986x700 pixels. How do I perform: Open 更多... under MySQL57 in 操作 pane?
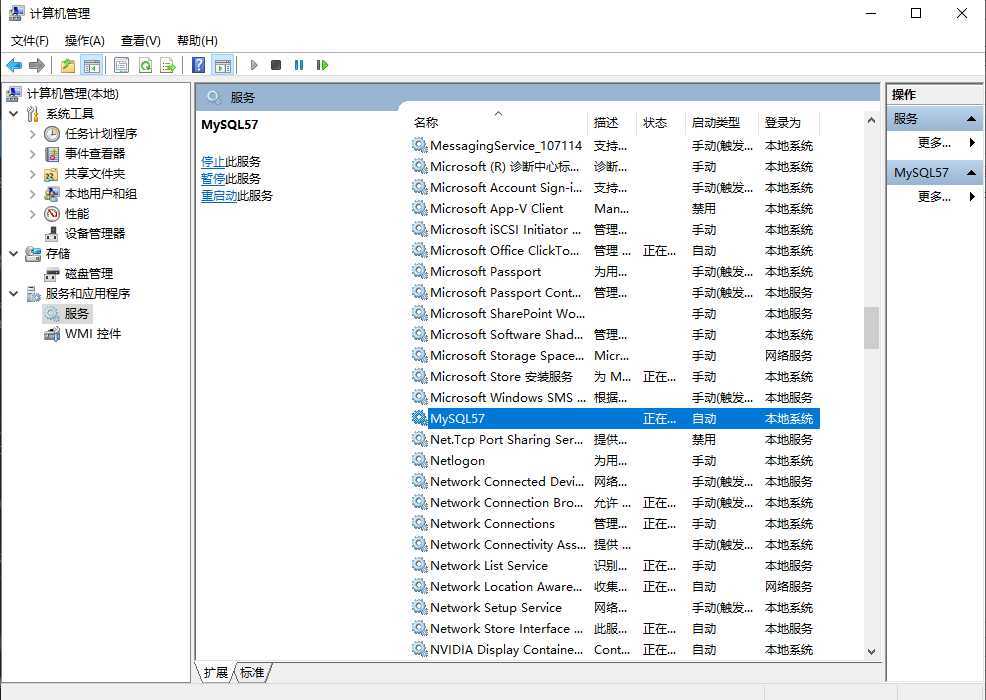[934, 197]
